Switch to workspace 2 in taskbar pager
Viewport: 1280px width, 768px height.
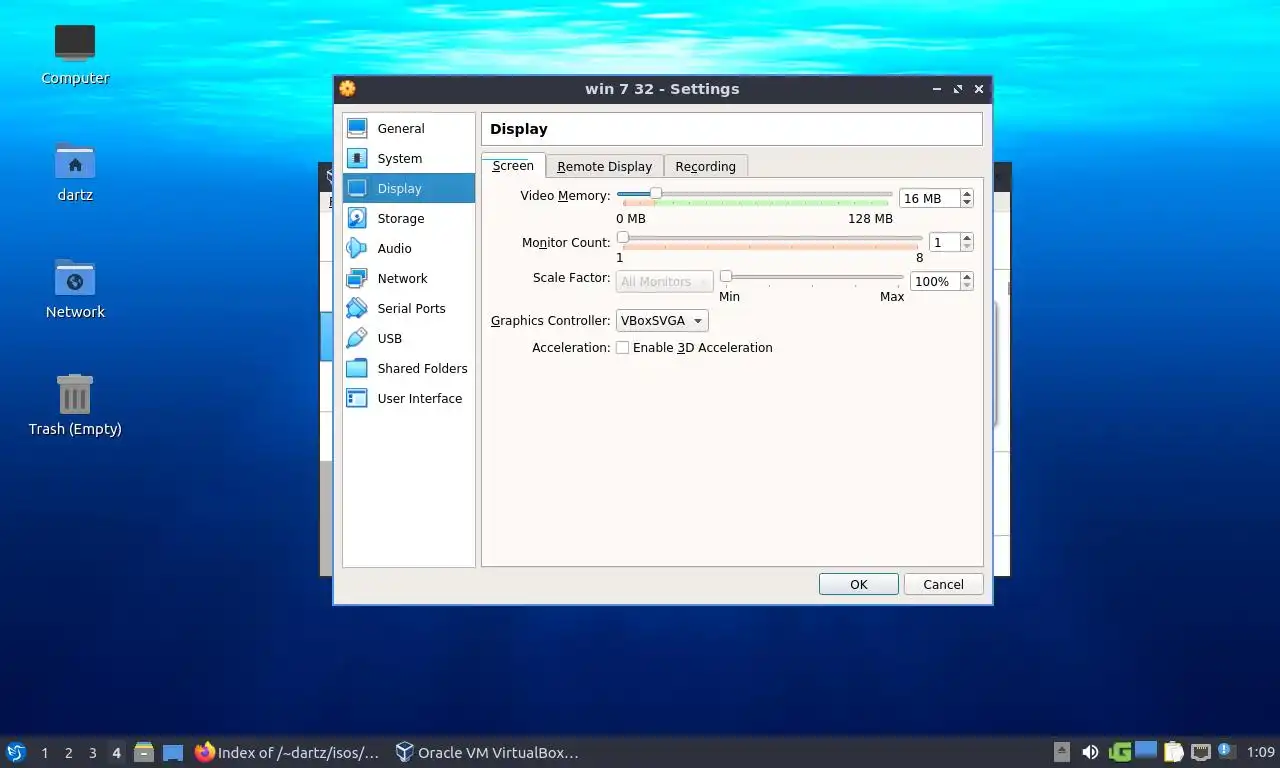tap(68, 753)
